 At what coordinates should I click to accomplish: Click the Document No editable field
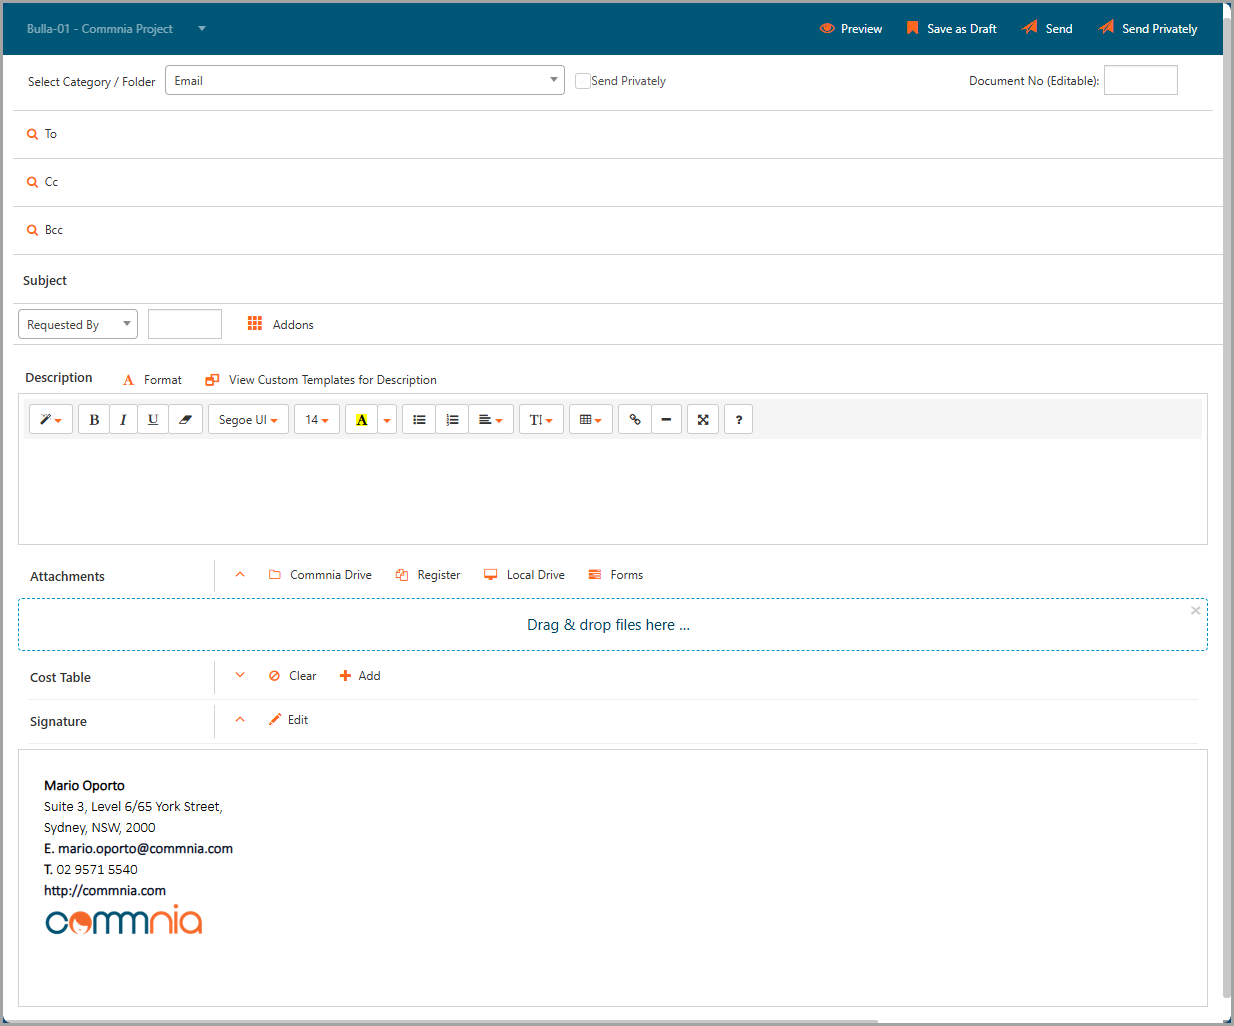click(1141, 80)
